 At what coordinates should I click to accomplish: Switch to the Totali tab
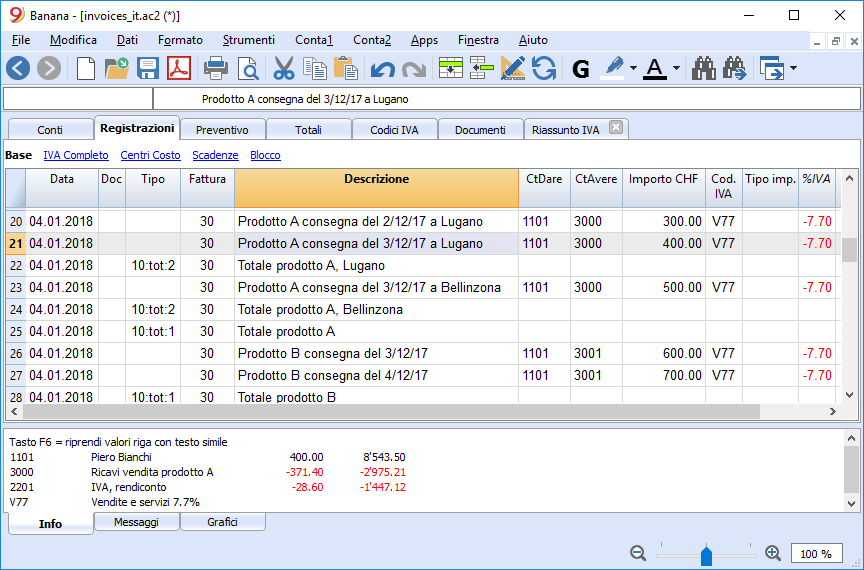pos(308,130)
